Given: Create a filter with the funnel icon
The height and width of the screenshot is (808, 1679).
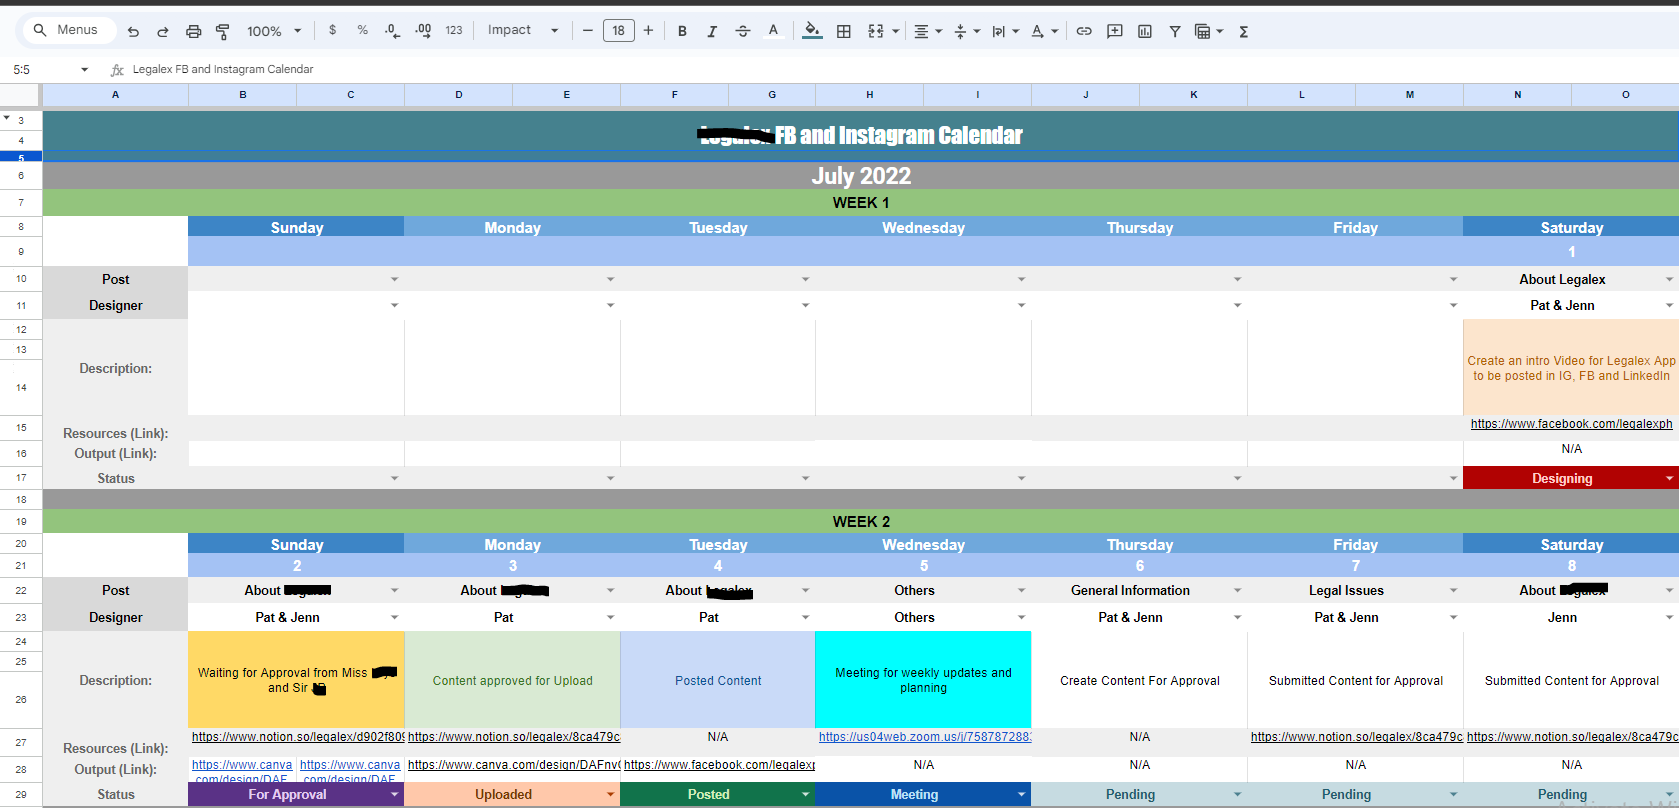Looking at the screenshot, I should pyautogui.click(x=1175, y=31).
